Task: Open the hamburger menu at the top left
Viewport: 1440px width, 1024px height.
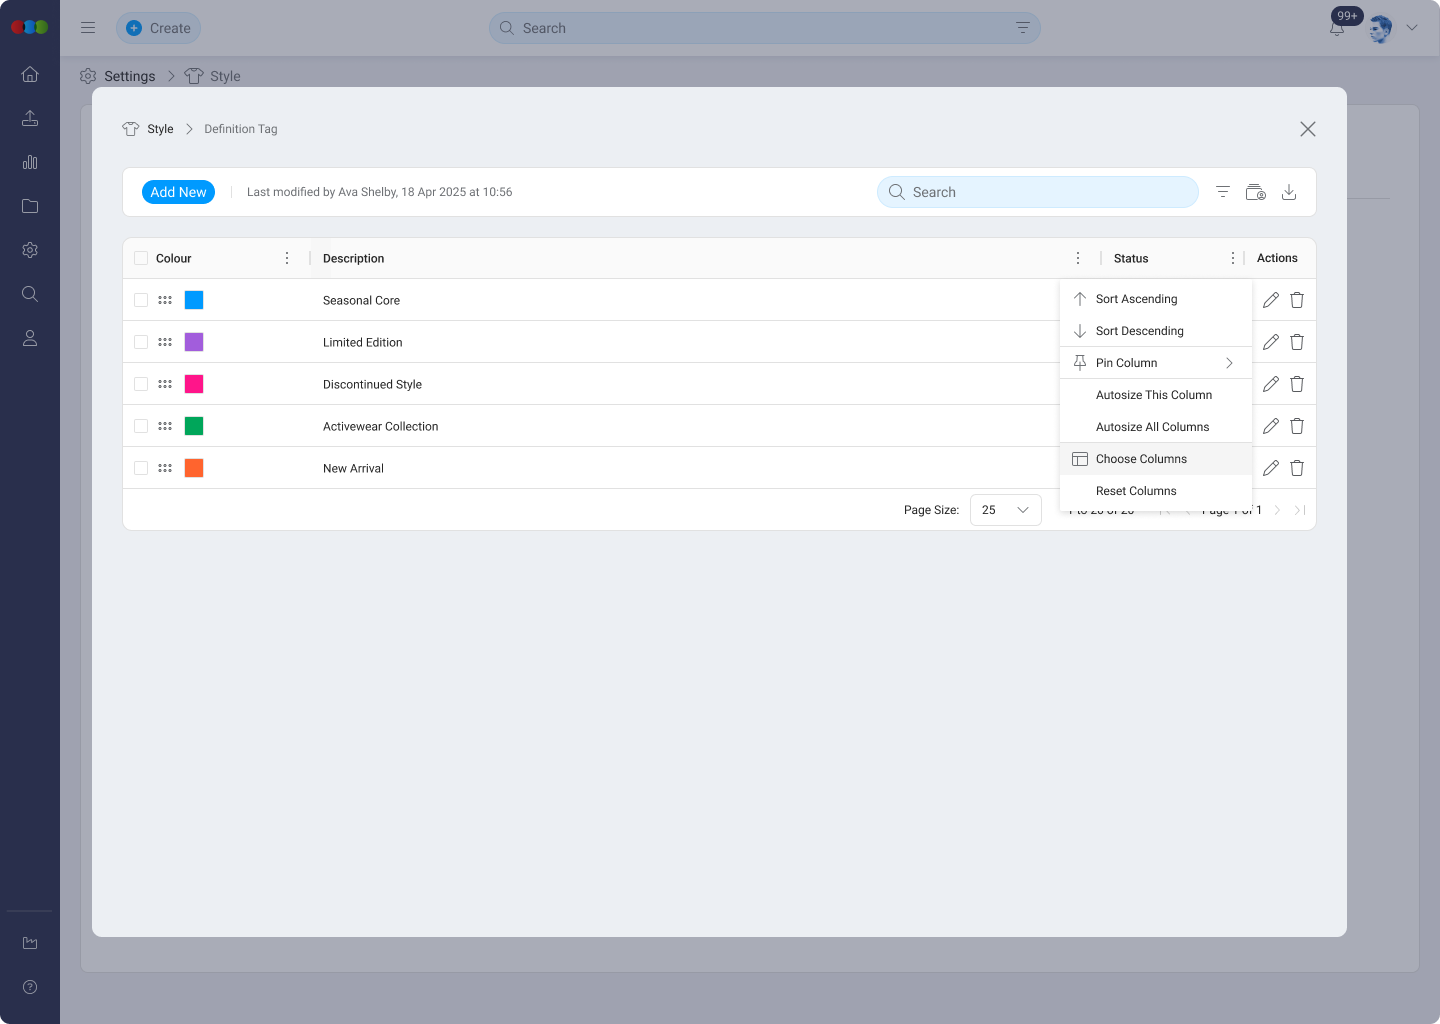Action: pyautogui.click(x=88, y=27)
